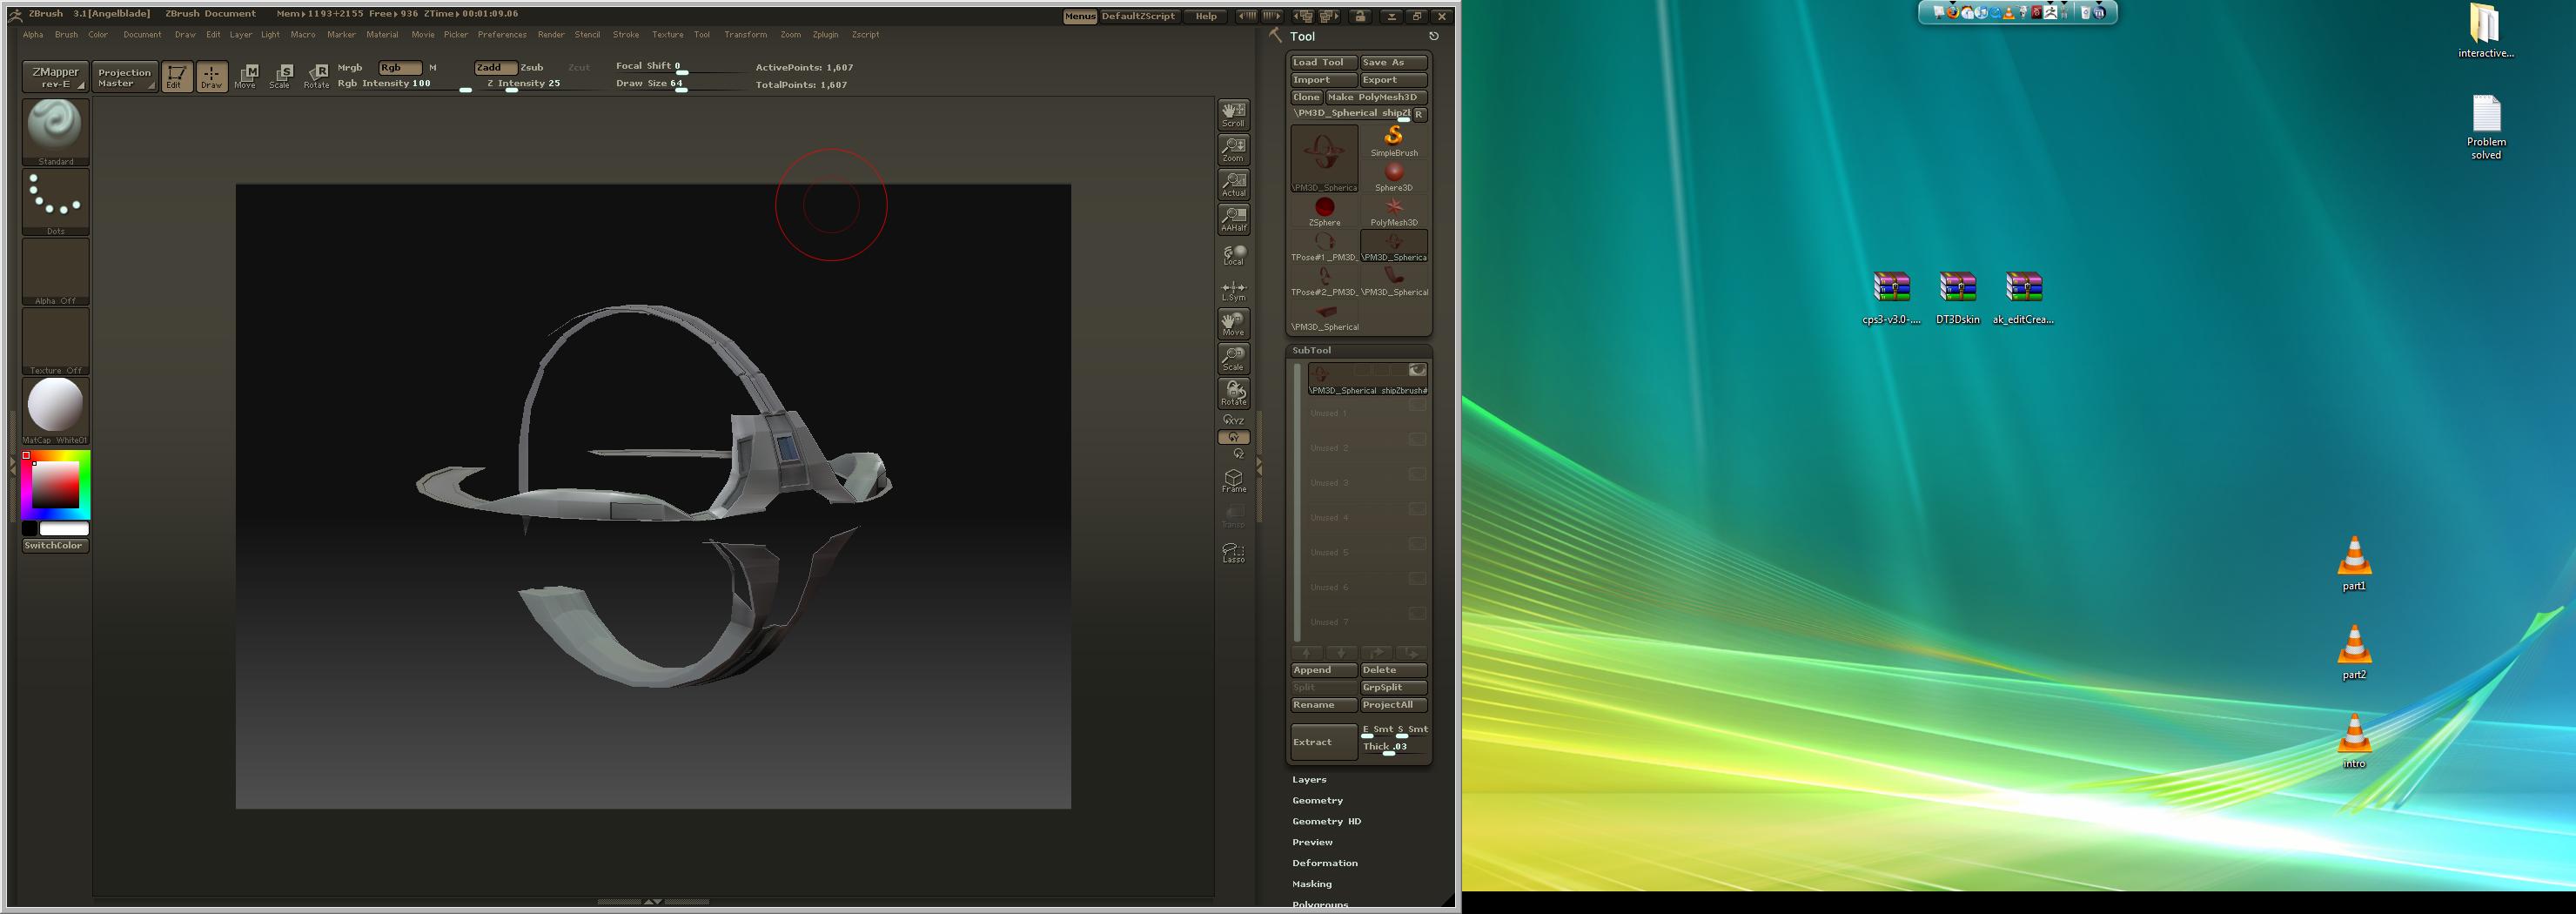2576x914 pixels.
Task: Click the Zoom canvas navigation icon
Action: (1234, 149)
